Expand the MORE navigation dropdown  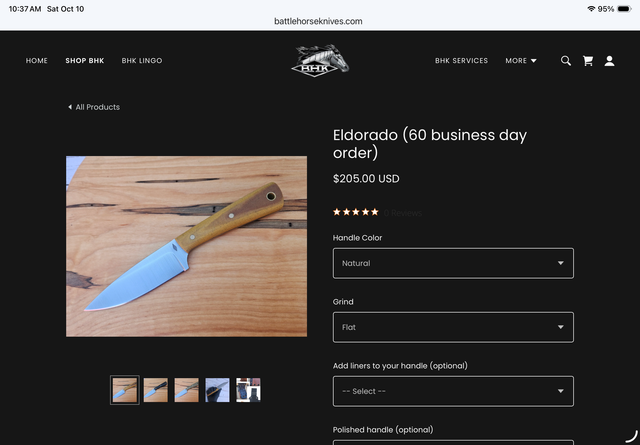(x=521, y=60)
